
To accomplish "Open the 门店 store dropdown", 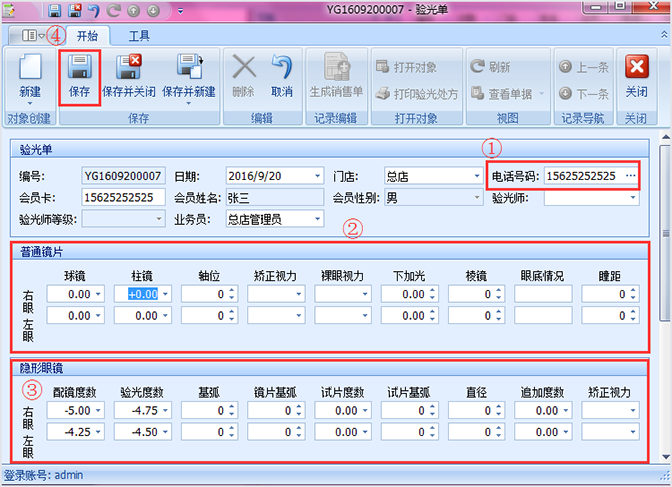I will 477,176.
